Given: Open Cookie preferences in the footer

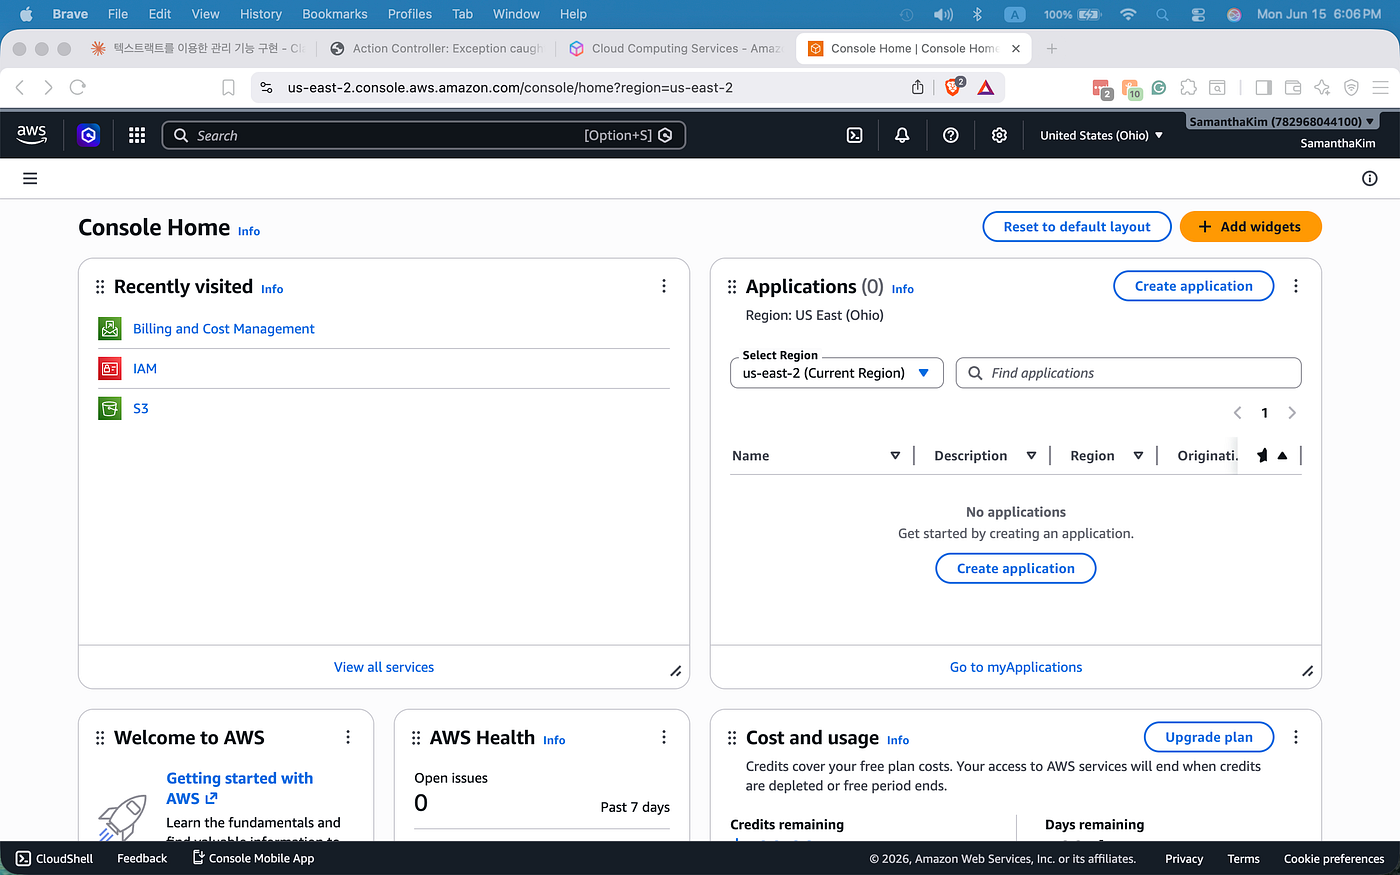Looking at the screenshot, I should [x=1334, y=859].
